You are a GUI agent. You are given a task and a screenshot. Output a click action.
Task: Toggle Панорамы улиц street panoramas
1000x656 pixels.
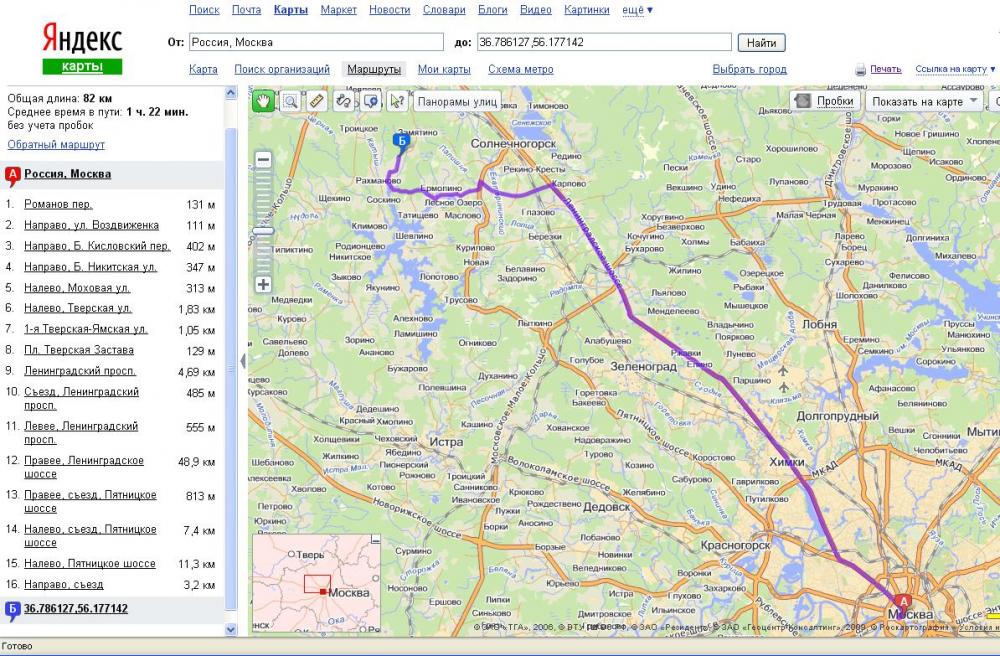click(x=457, y=101)
